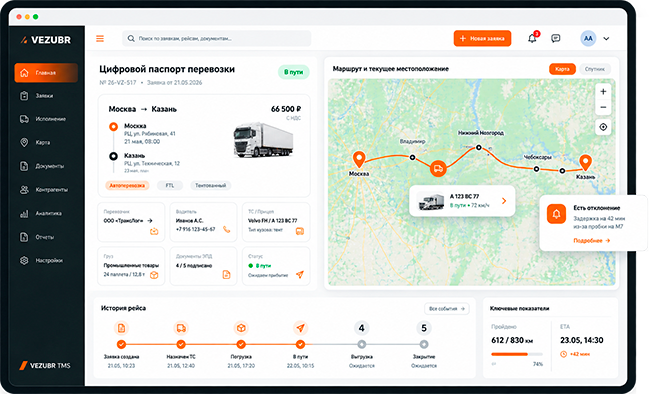Open Все события link
The width and height of the screenshot is (649, 394).
[x=447, y=309]
